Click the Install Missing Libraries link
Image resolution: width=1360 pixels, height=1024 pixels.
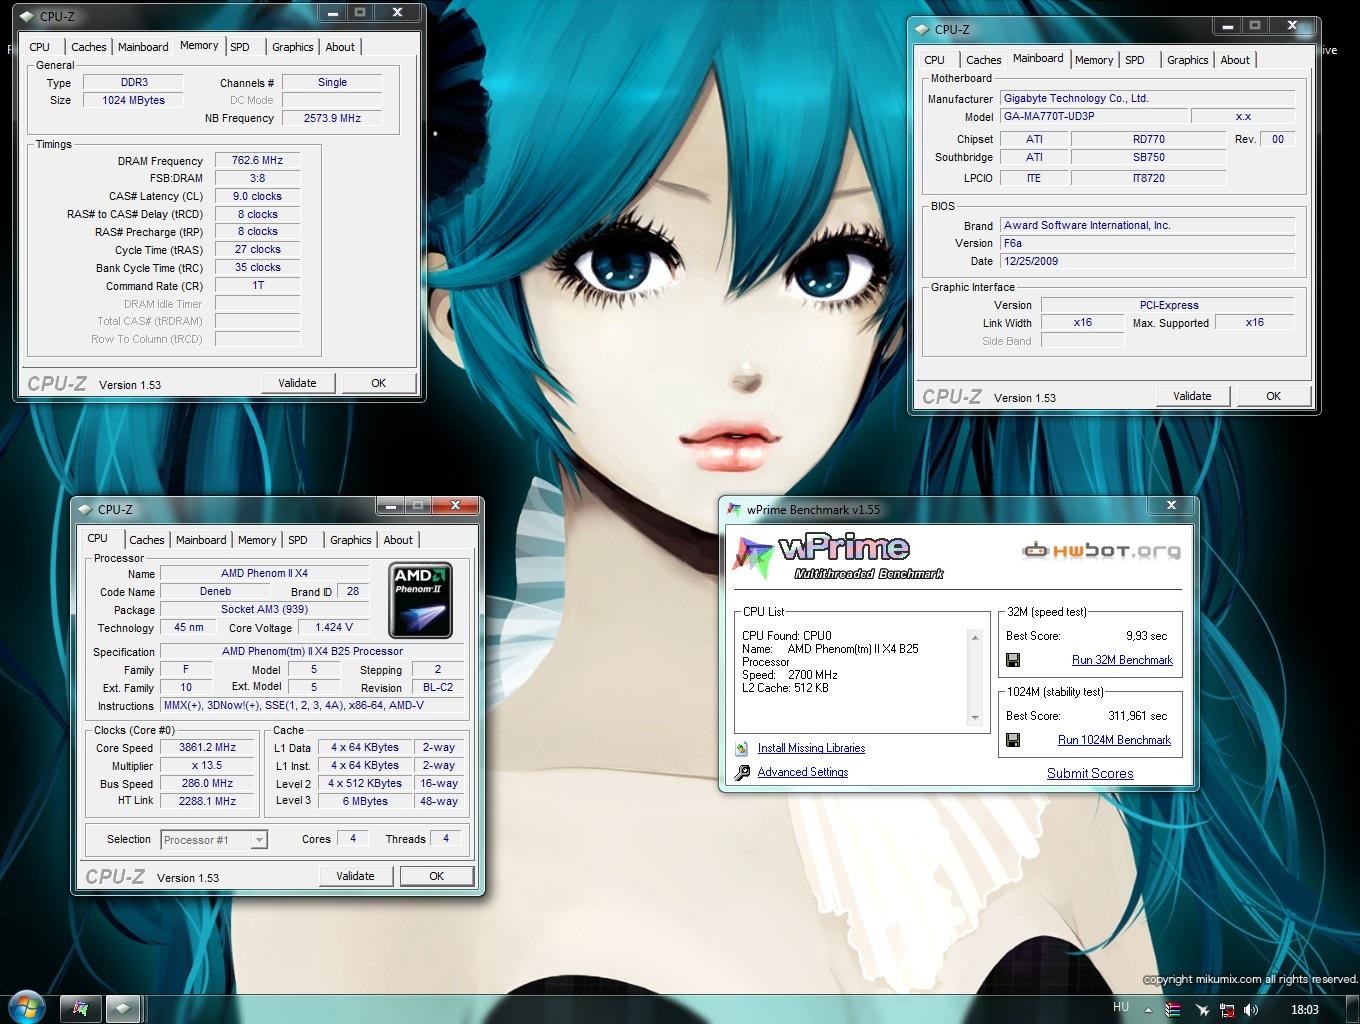(811, 748)
